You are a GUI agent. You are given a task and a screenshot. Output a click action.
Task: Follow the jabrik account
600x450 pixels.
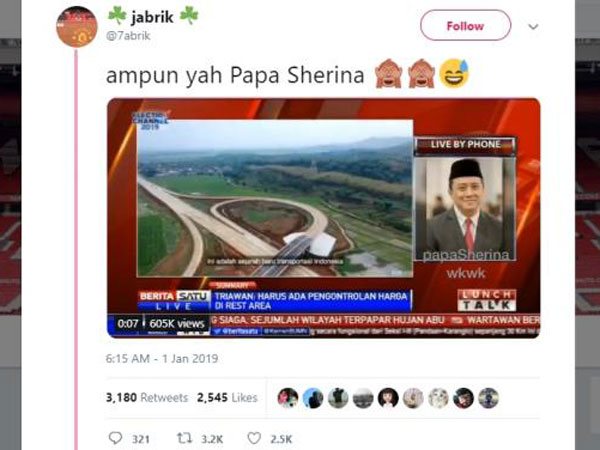point(465,26)
